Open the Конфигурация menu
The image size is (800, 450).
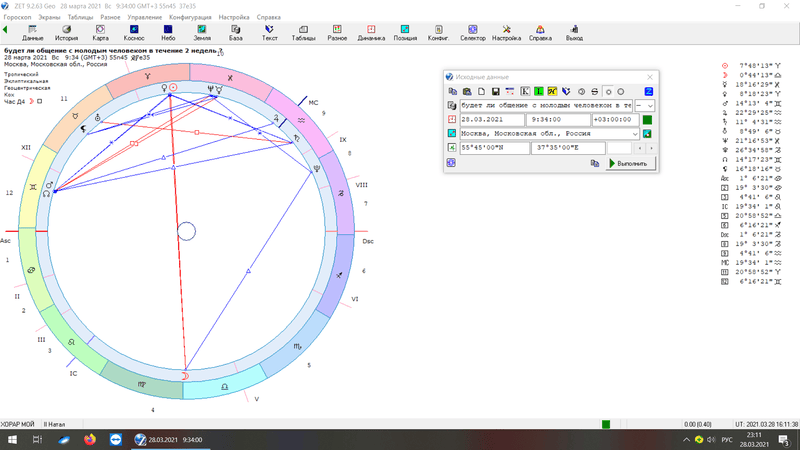190,17
